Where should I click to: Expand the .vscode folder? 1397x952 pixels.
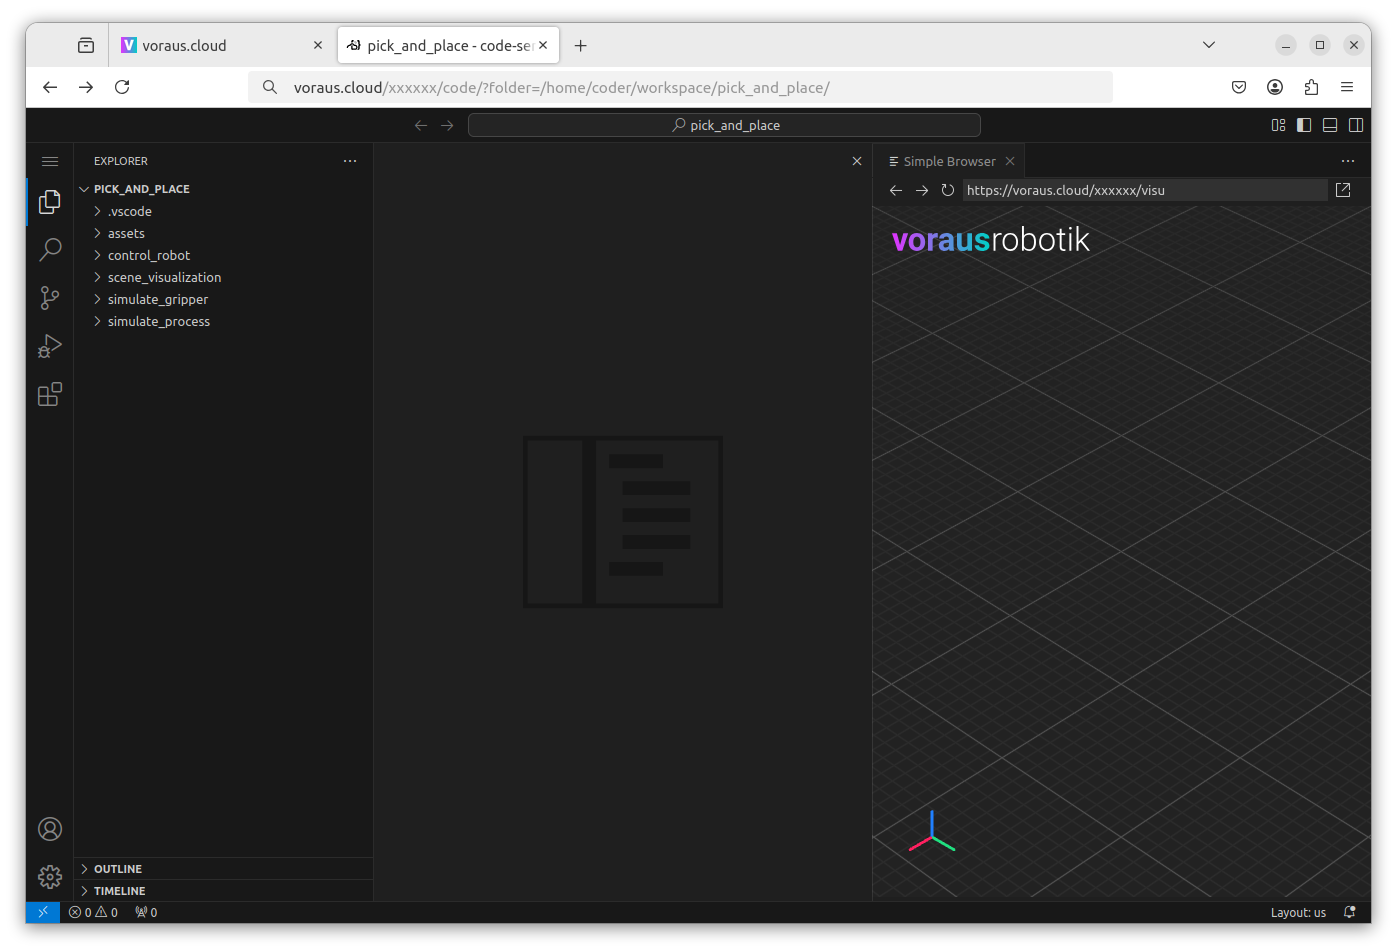[224, 211]
